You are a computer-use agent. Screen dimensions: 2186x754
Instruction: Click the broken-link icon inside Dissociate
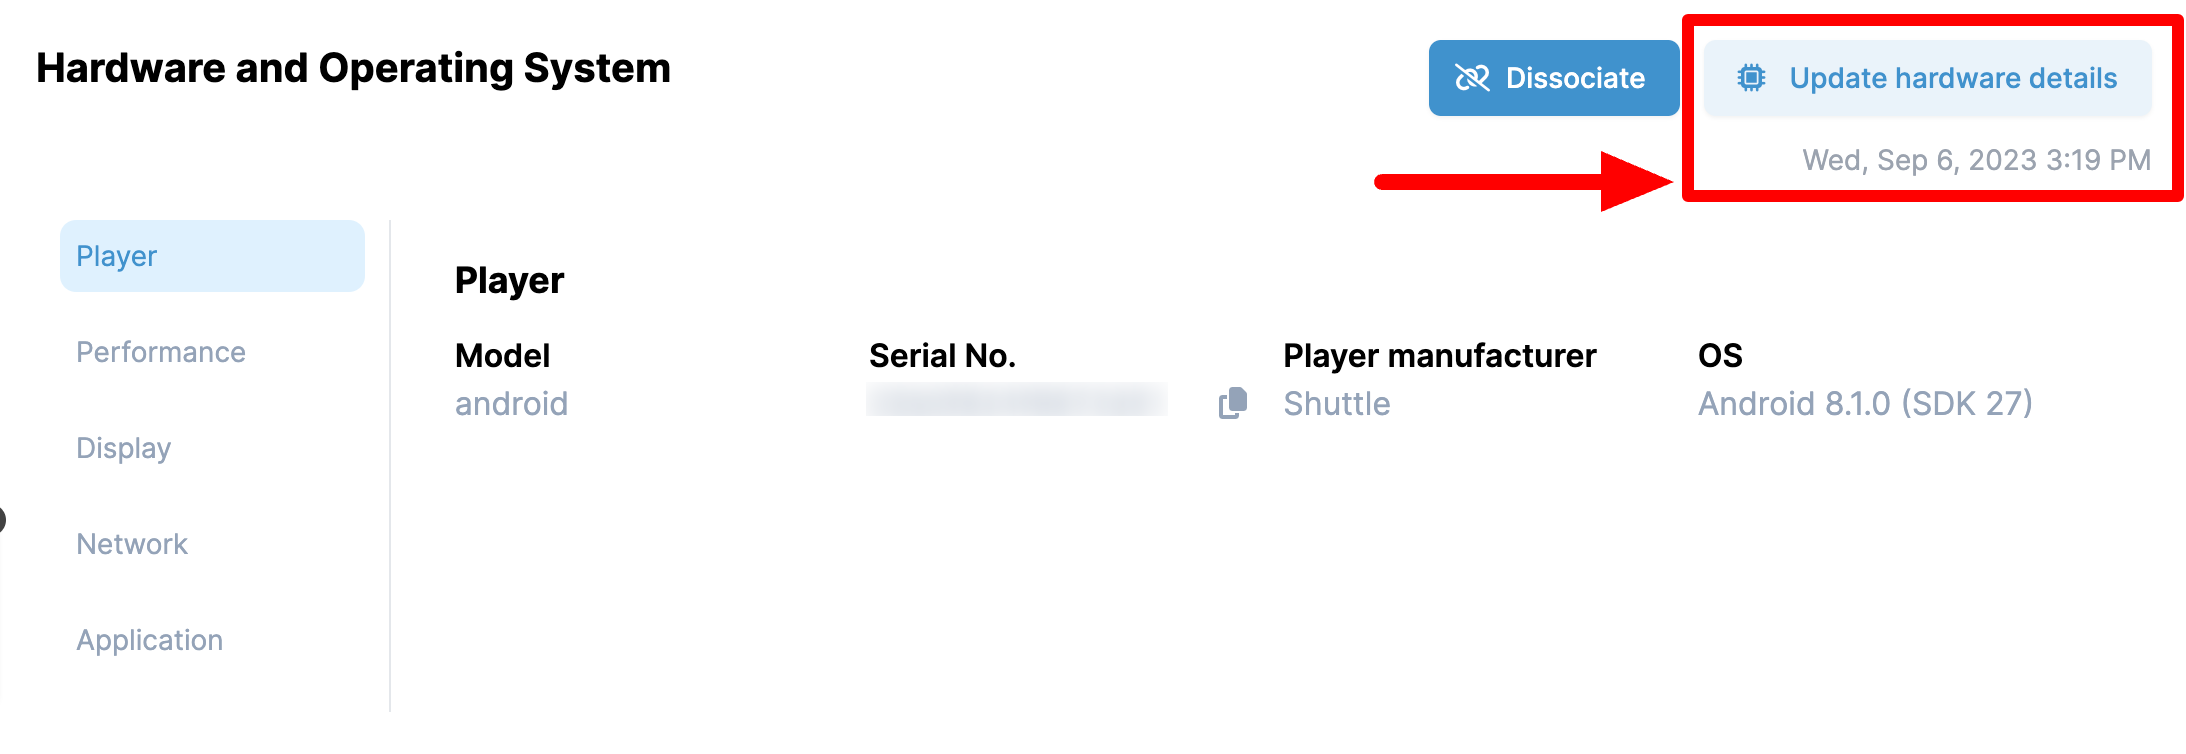tap(1472, 78)
